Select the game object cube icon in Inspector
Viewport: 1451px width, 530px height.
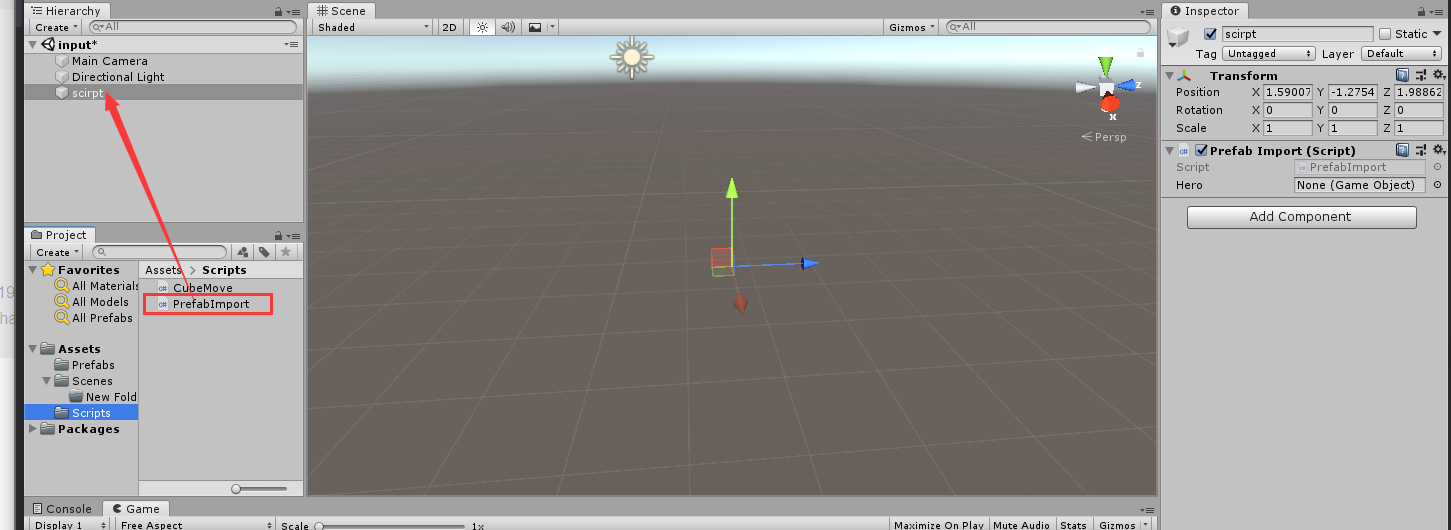pyautogui.click(x=1180, y=38)
